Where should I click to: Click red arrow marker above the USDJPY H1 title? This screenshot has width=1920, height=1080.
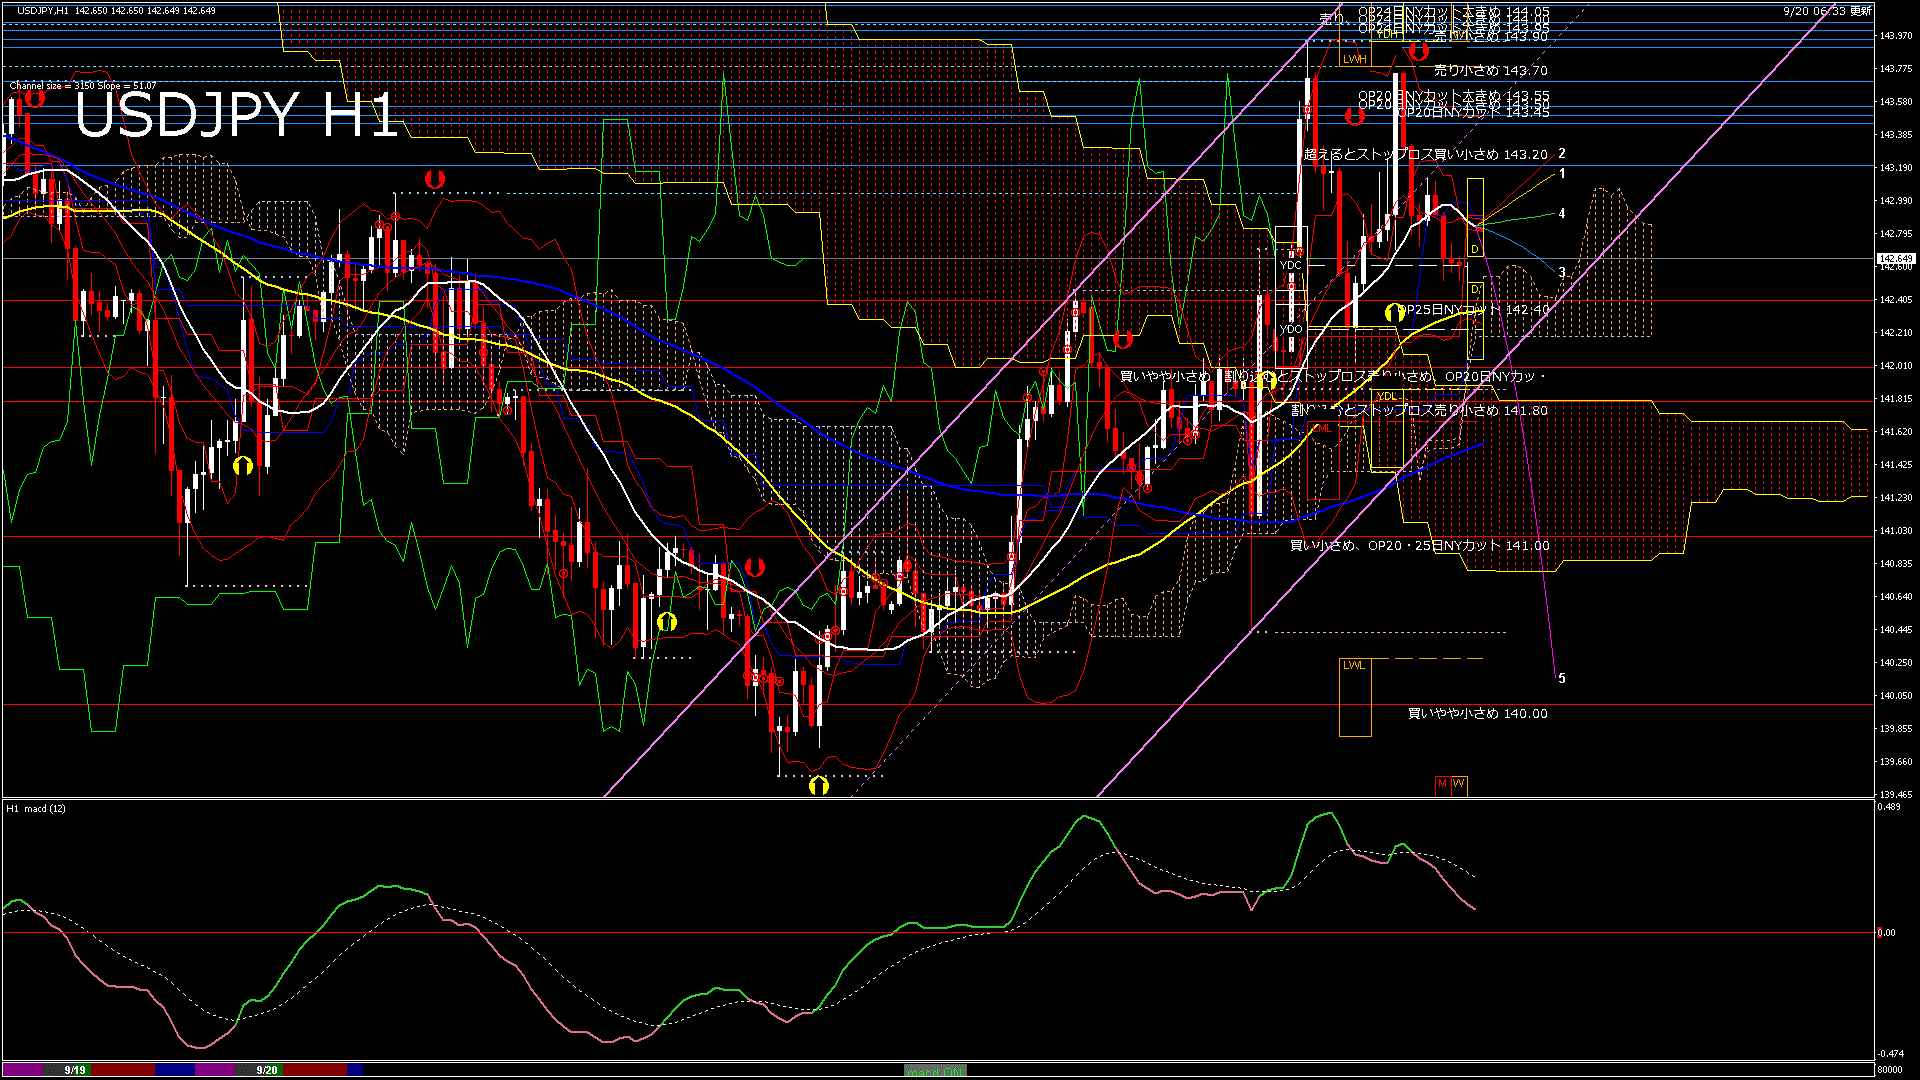(34, 97)
